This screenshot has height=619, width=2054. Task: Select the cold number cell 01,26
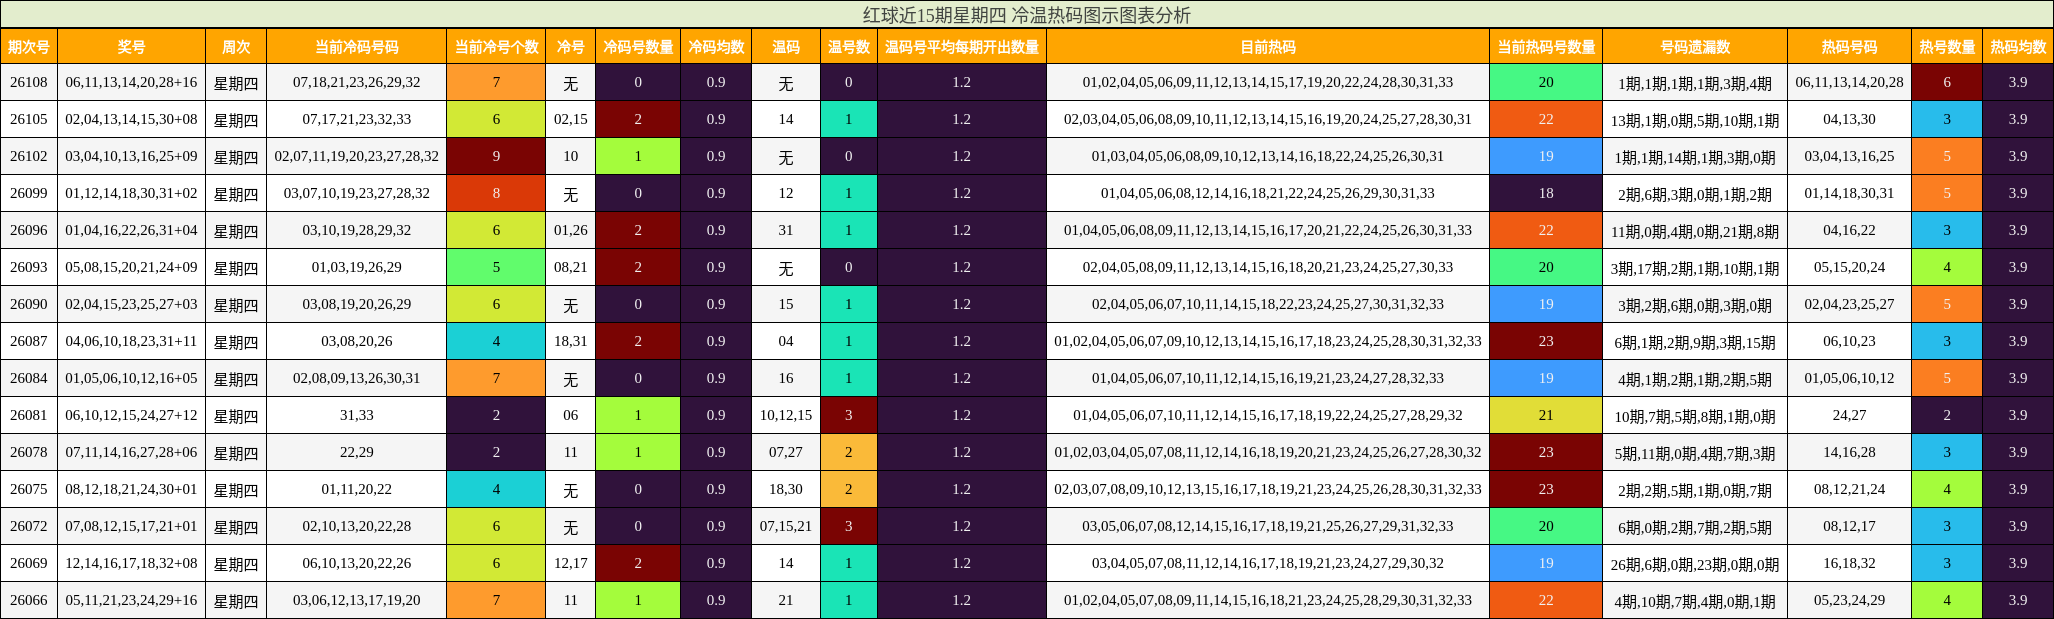coord(571,230)
